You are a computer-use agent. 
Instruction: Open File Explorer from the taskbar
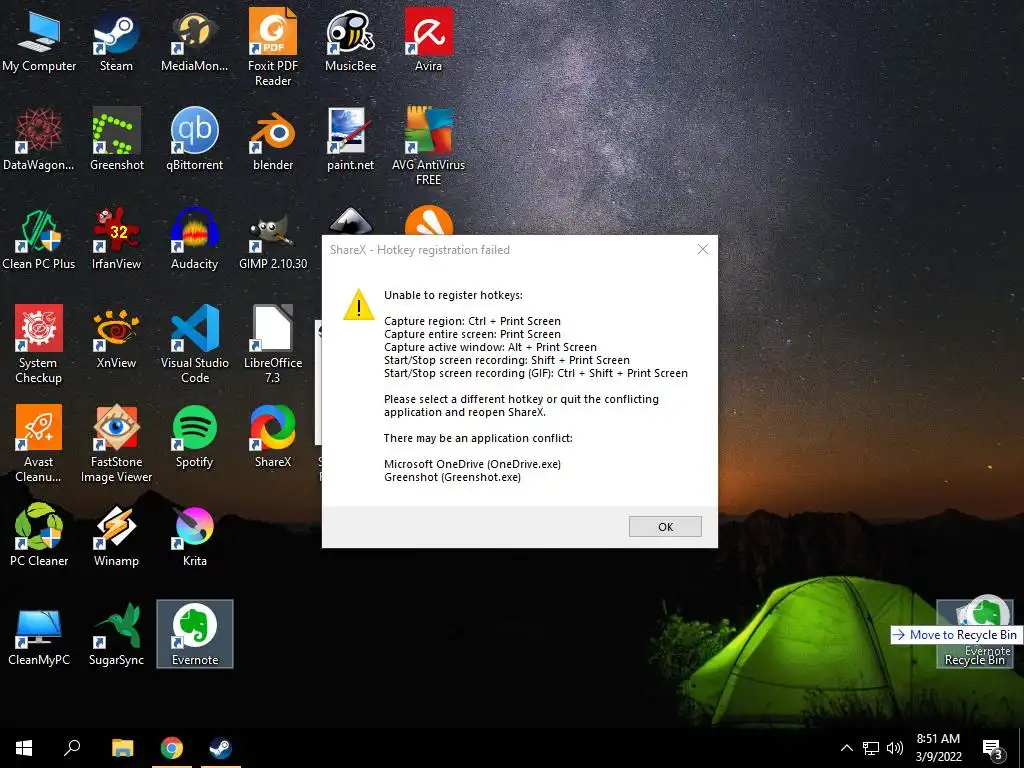click(x=122, y=748)
